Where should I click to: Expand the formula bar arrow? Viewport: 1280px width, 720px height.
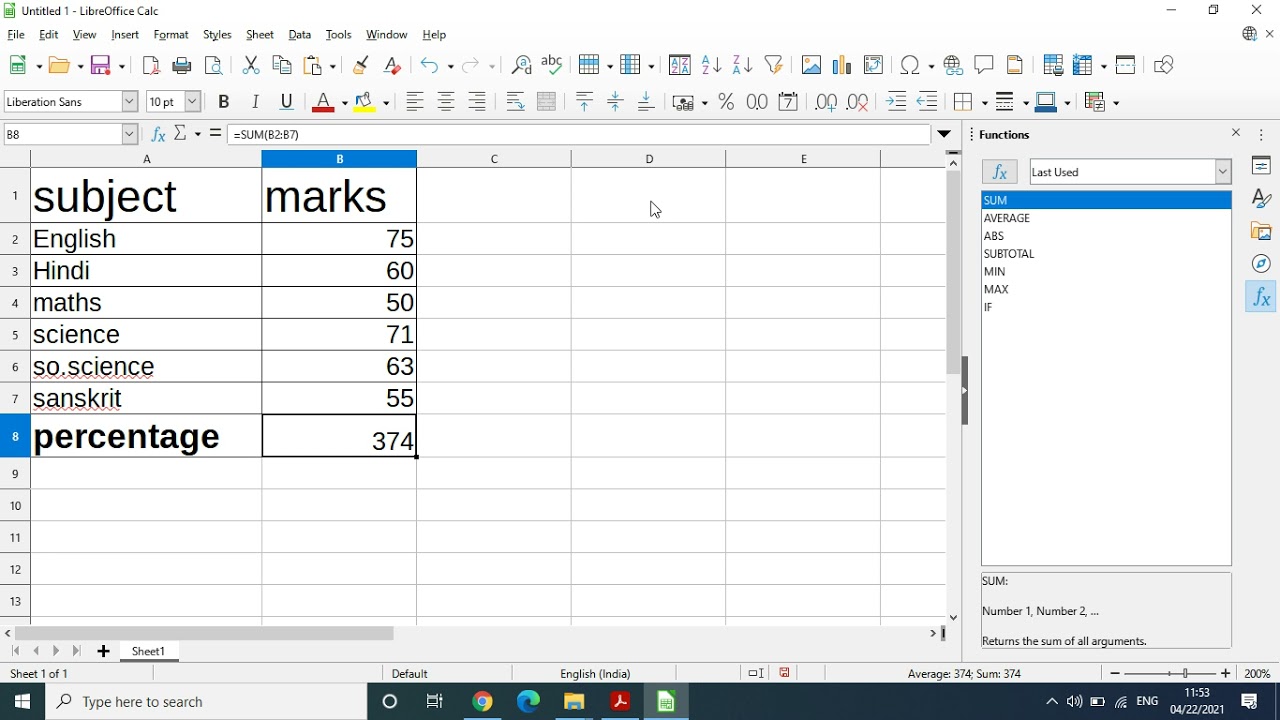coord(944,134)
